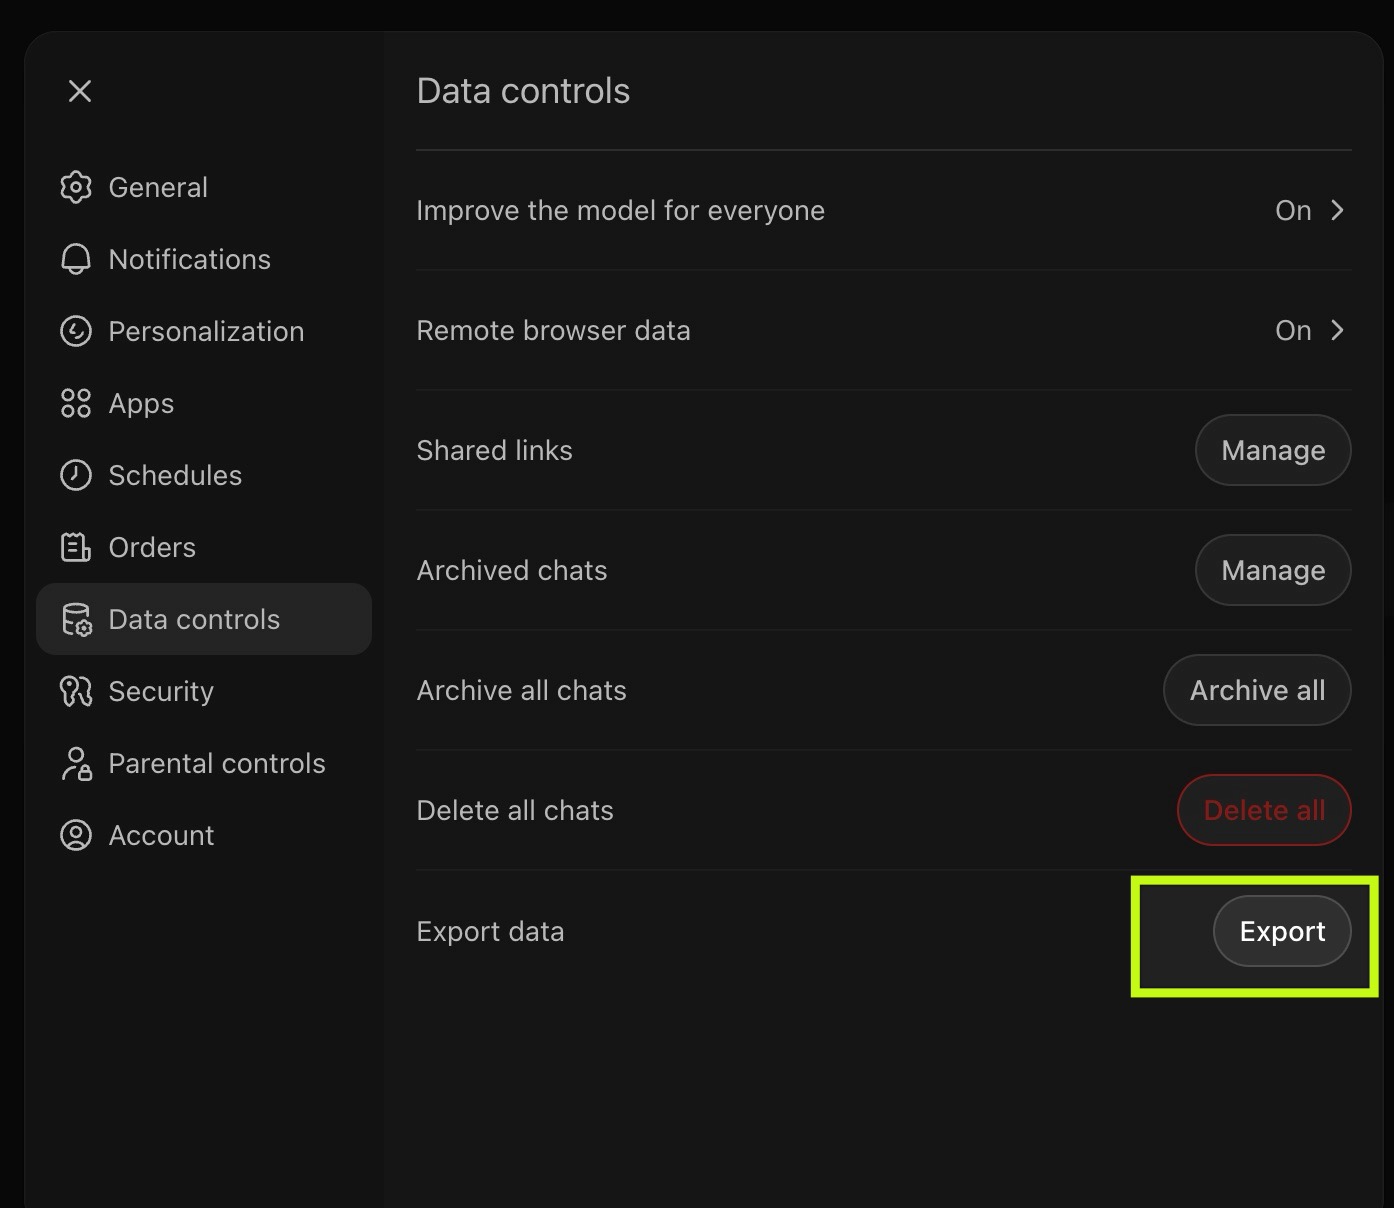Switch to the Security section
Image resolution: width=1394 pixels, height=1208 pixels.
pos(160,691)
